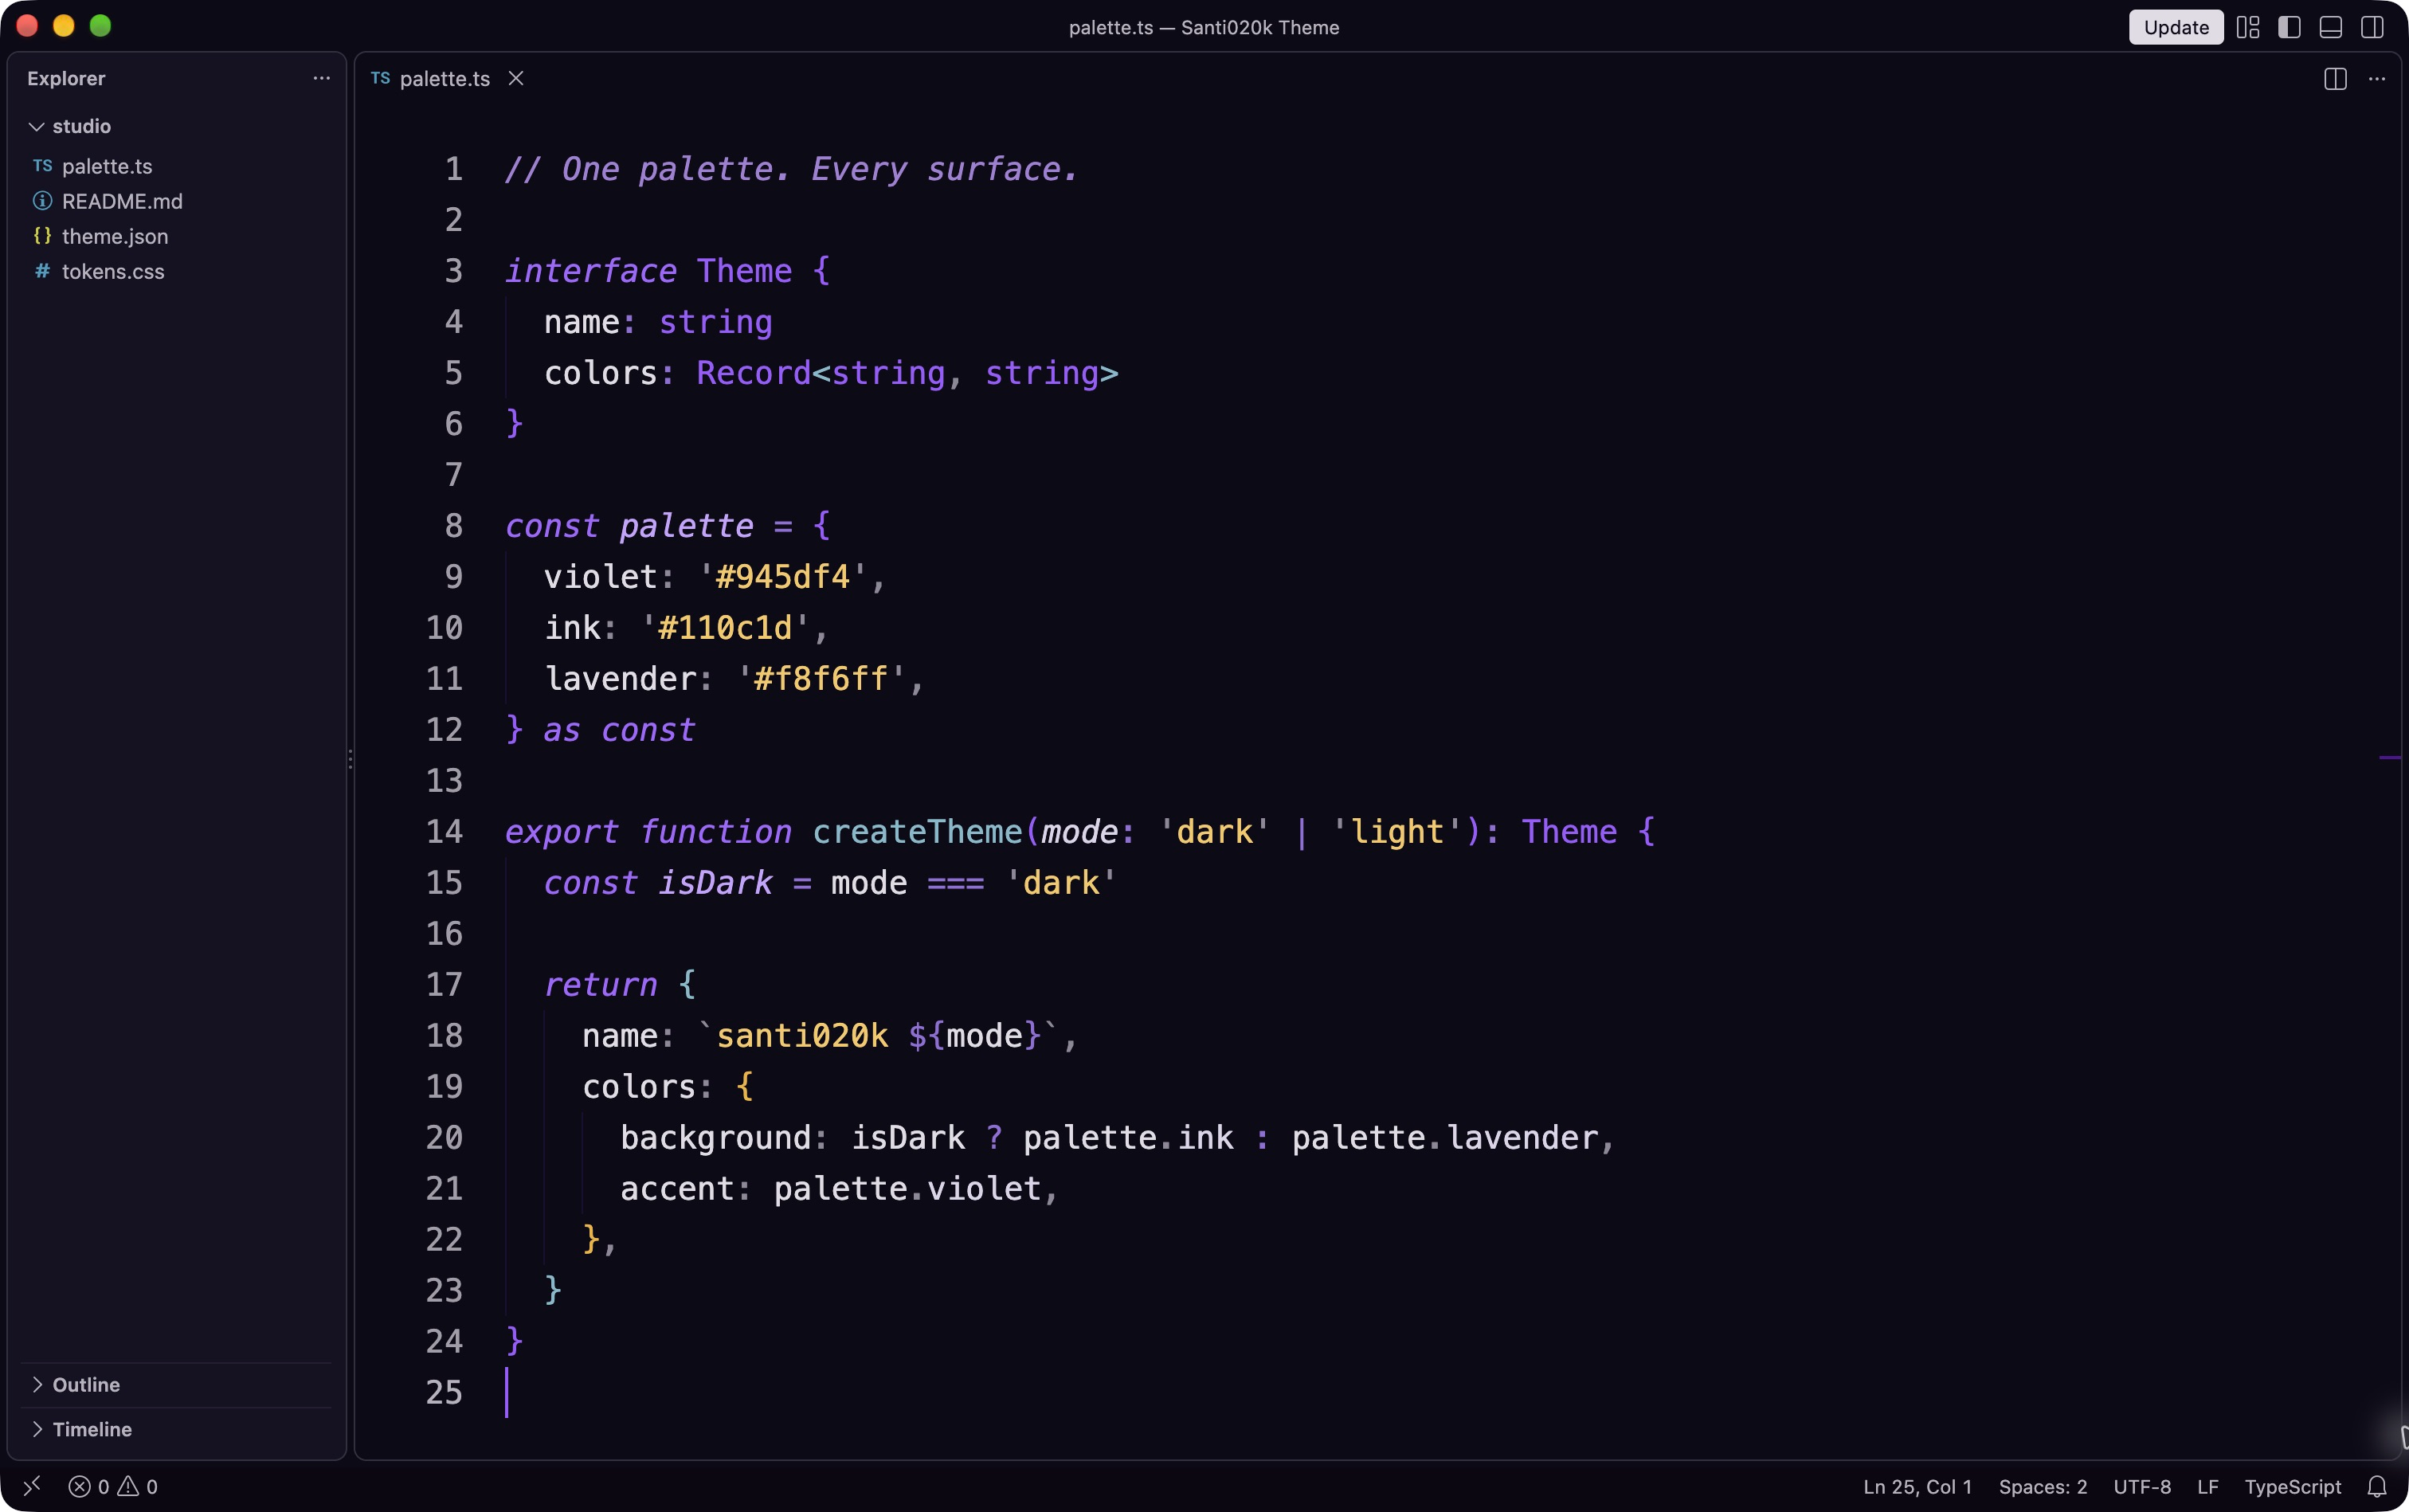The width and height of the screenshot is (2409, 1512).
Task: Click line number 14 in the gutter
Action: point(444,832)
